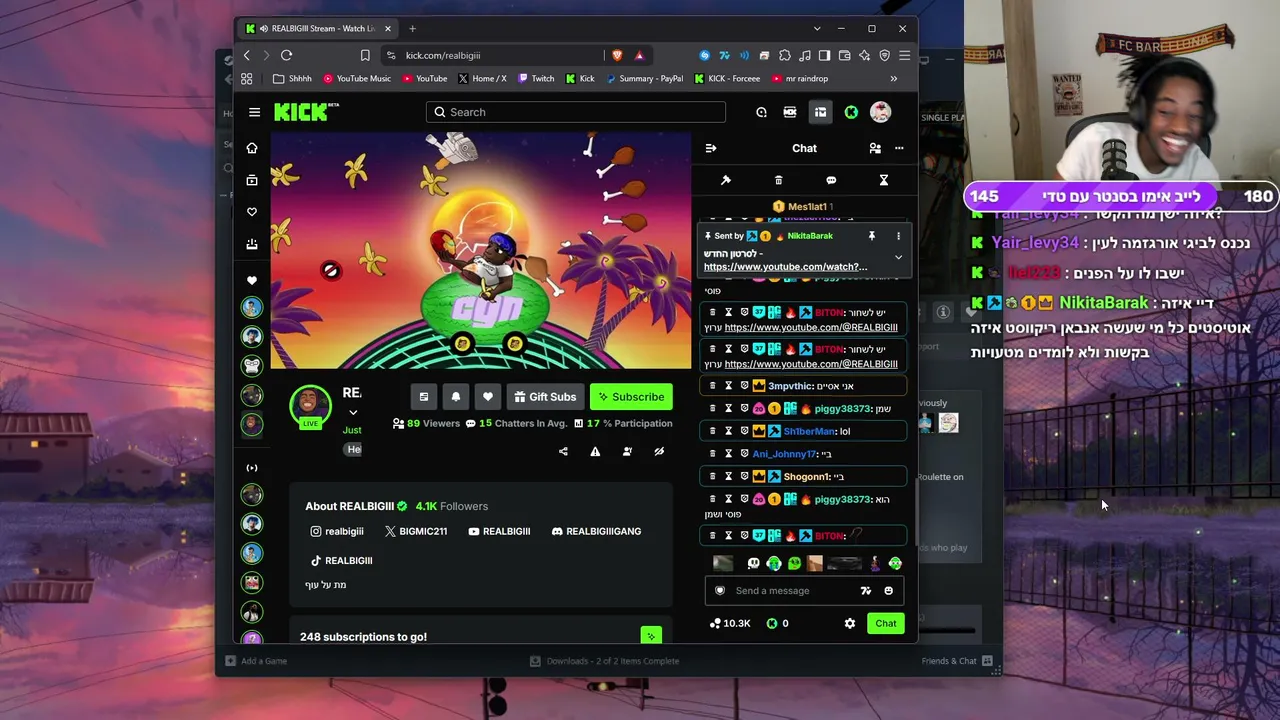This screenshot has height=720, width=1280.
Task: Click the 10.3K channel points balance
Action: tap(730, 624)
